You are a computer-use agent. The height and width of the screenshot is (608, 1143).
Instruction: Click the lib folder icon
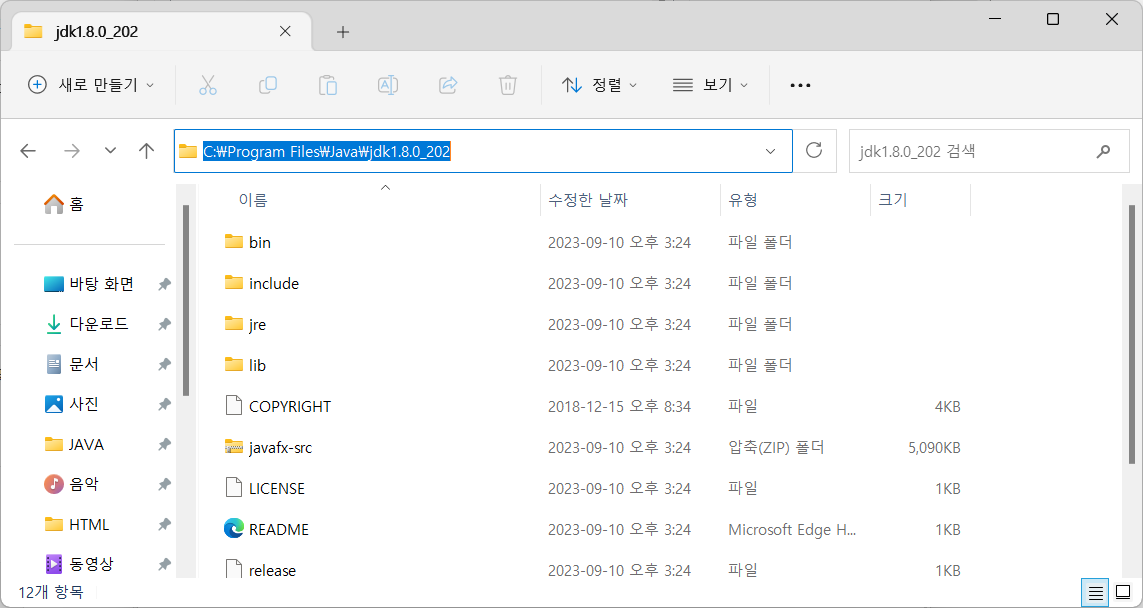point(233,364)
